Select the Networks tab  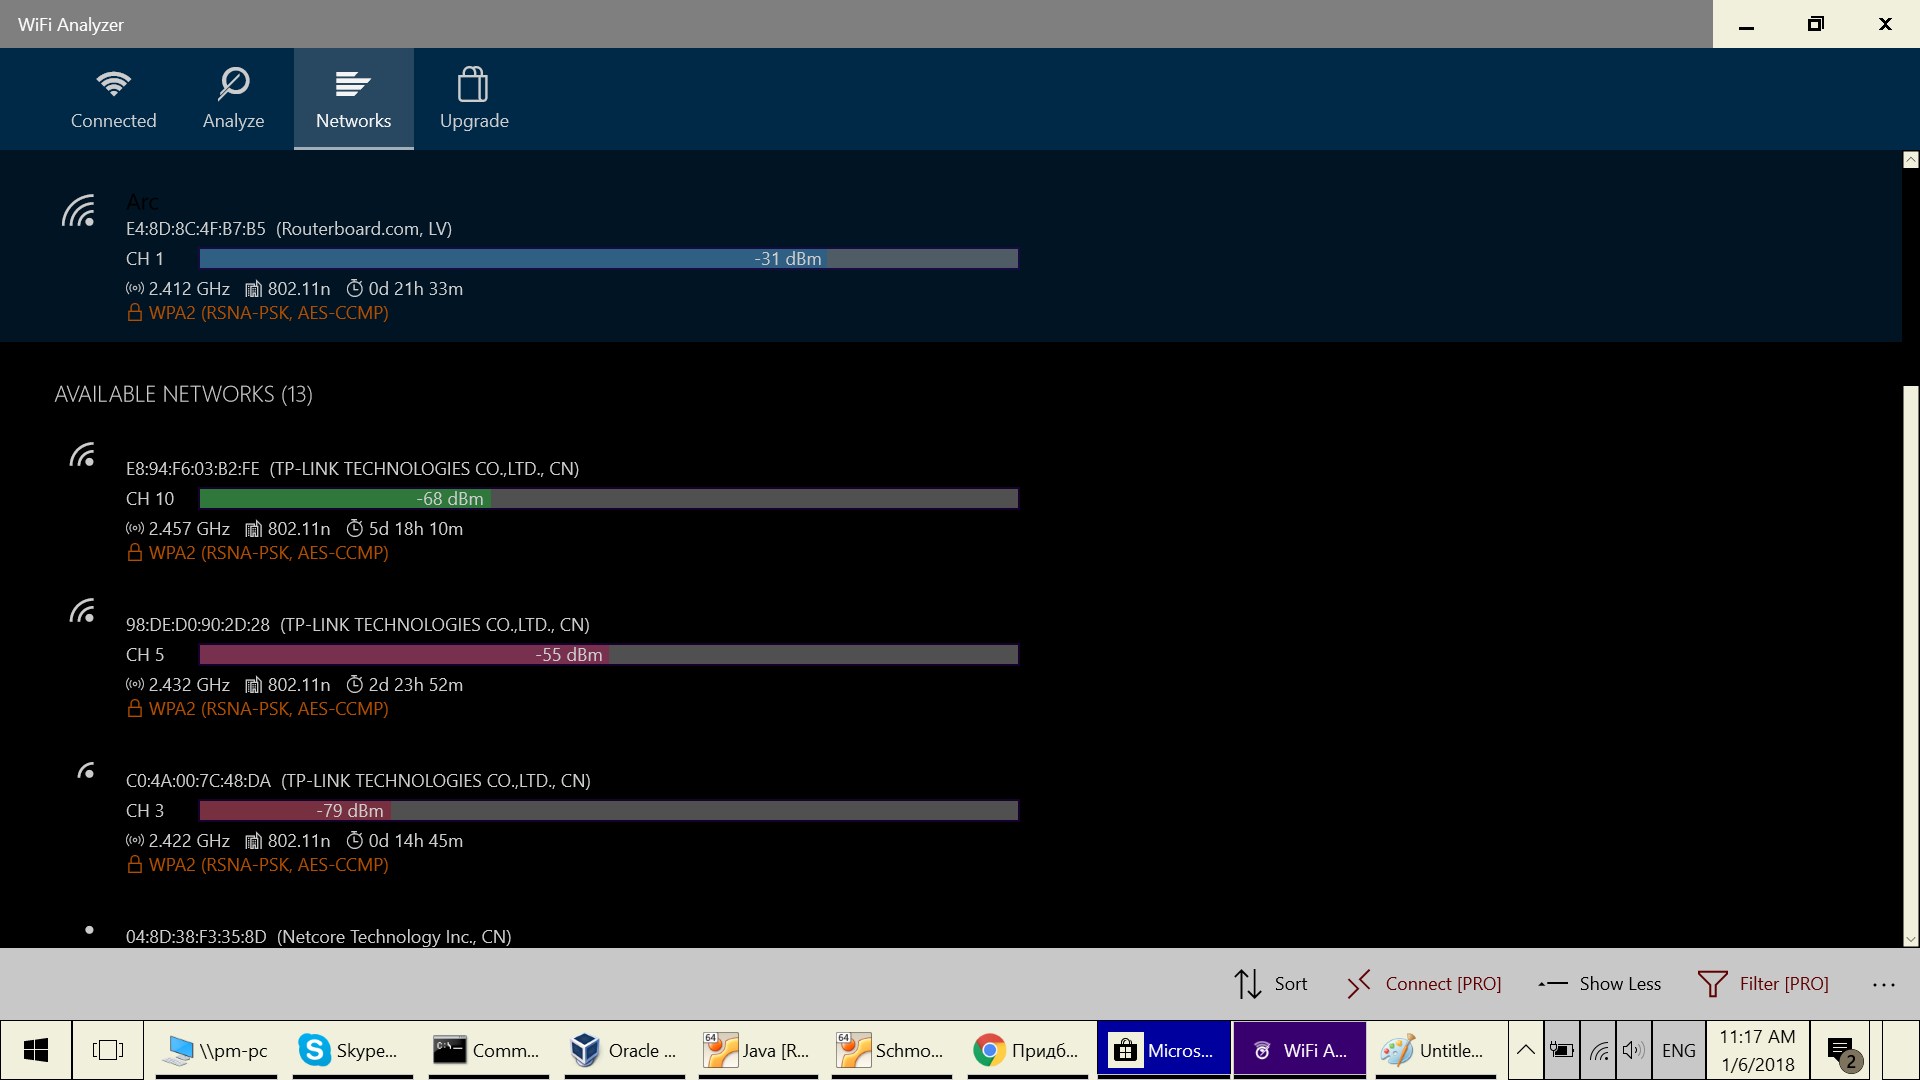tap(353, 99)
